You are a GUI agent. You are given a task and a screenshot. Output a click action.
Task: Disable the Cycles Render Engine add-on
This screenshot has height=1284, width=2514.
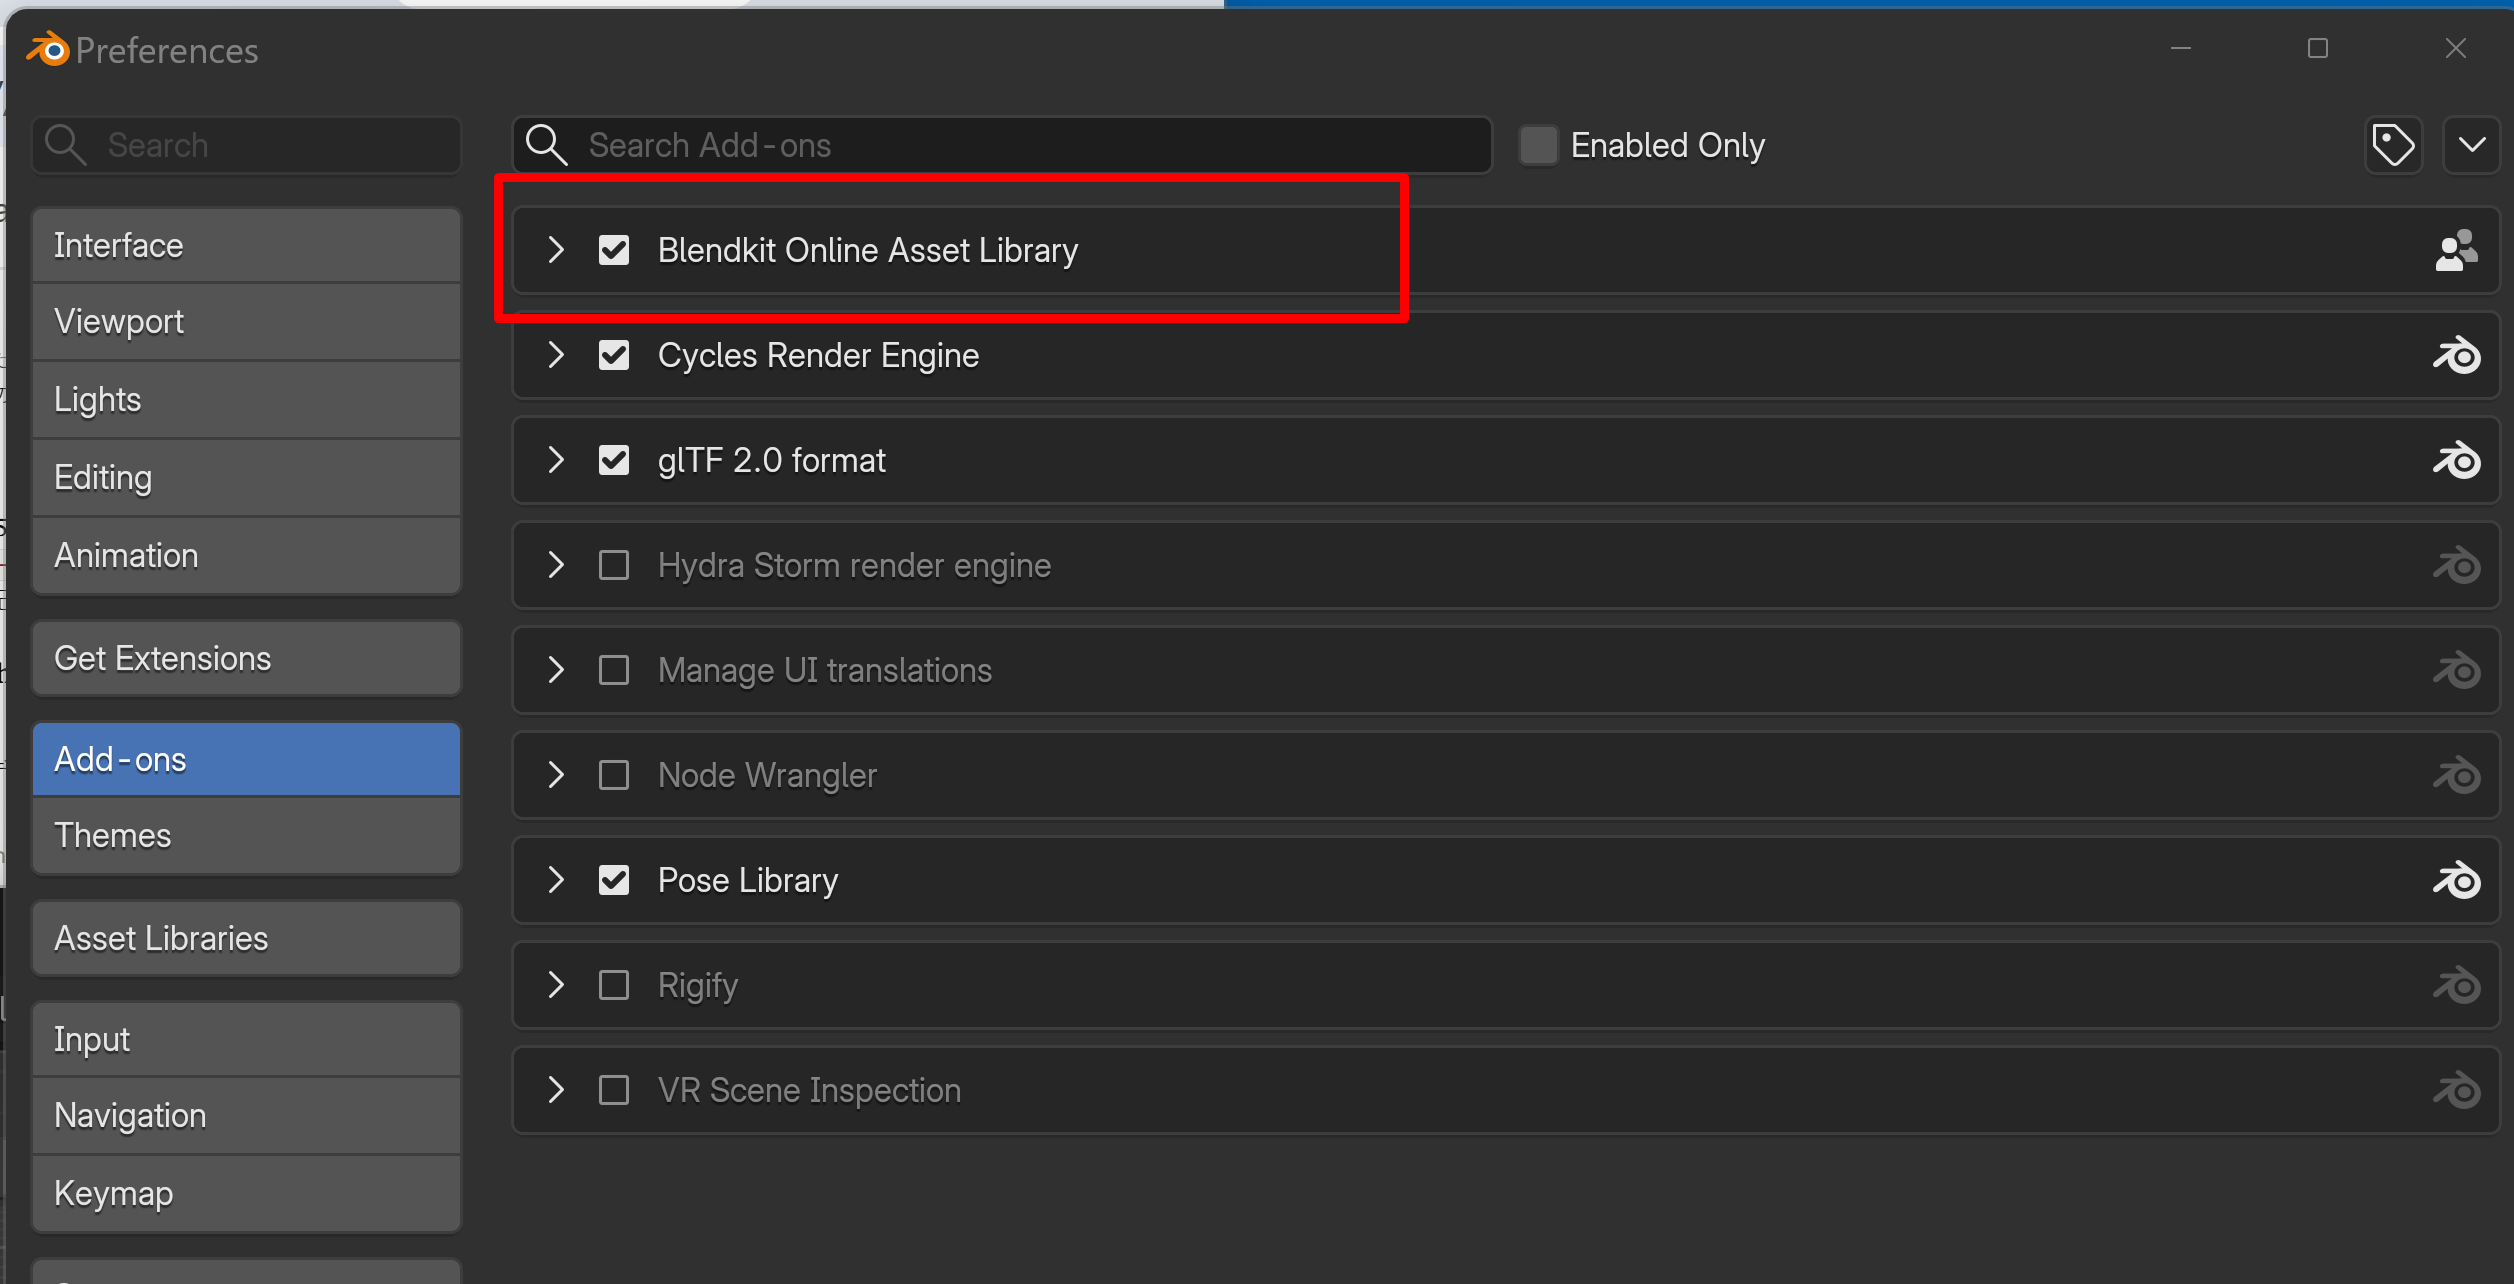614,355
